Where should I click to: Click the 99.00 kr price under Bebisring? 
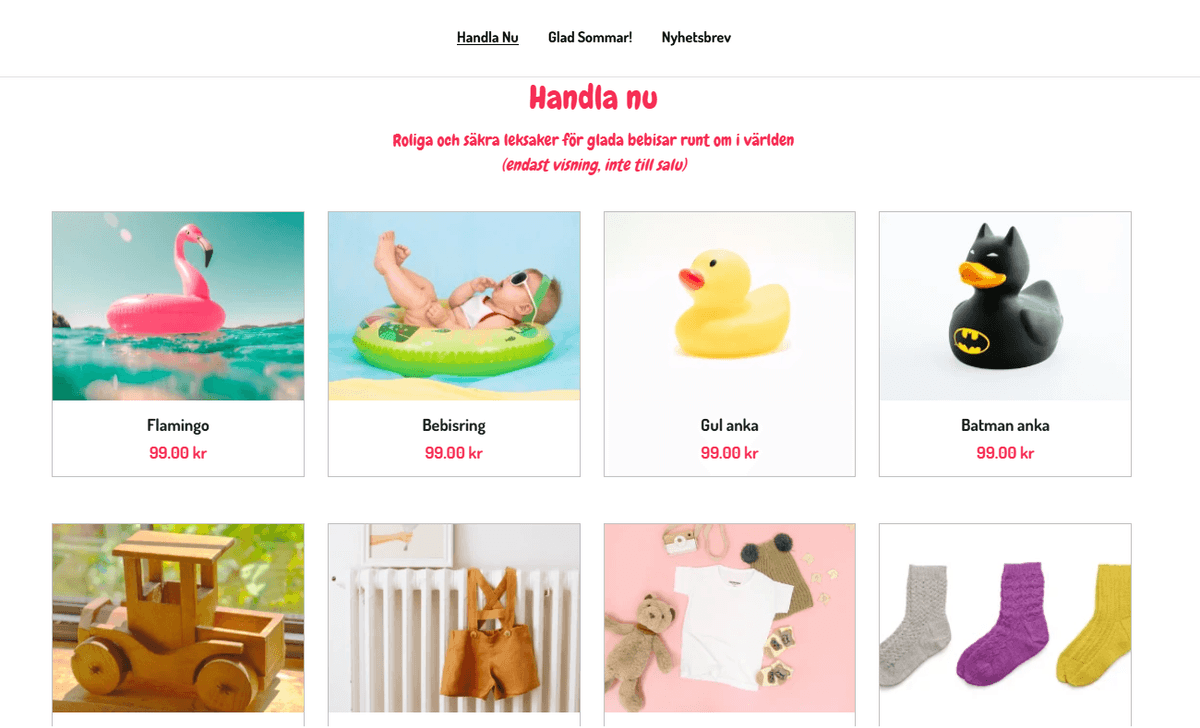[454, 453]
